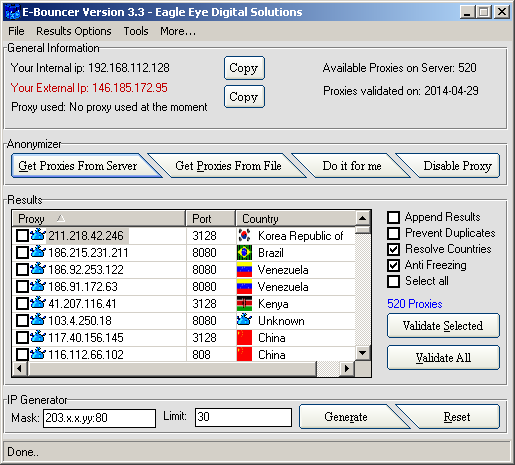
Task: Uncheck Resolve Countries option
Action: [x=393, y=249]
